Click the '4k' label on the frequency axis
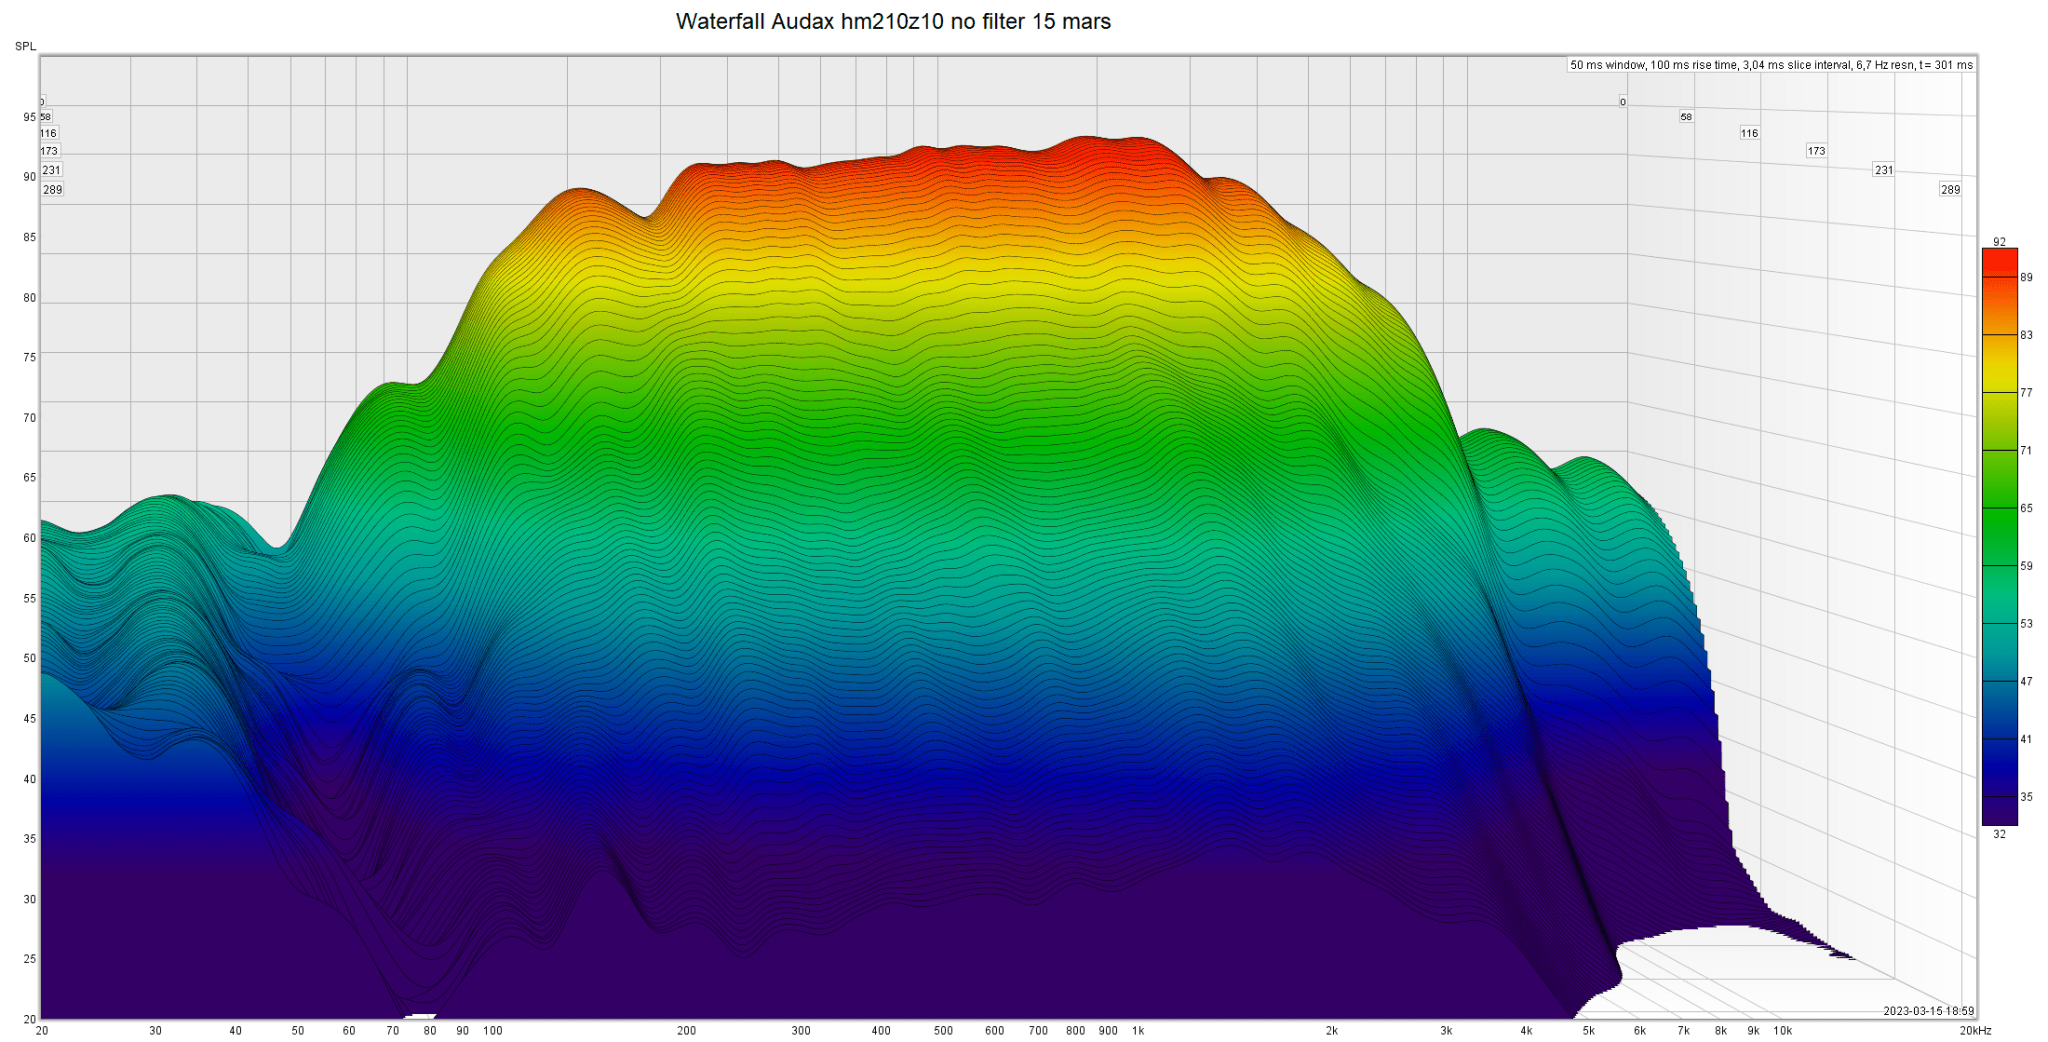2048x1042 pixels. (x=1526, y=1031)
